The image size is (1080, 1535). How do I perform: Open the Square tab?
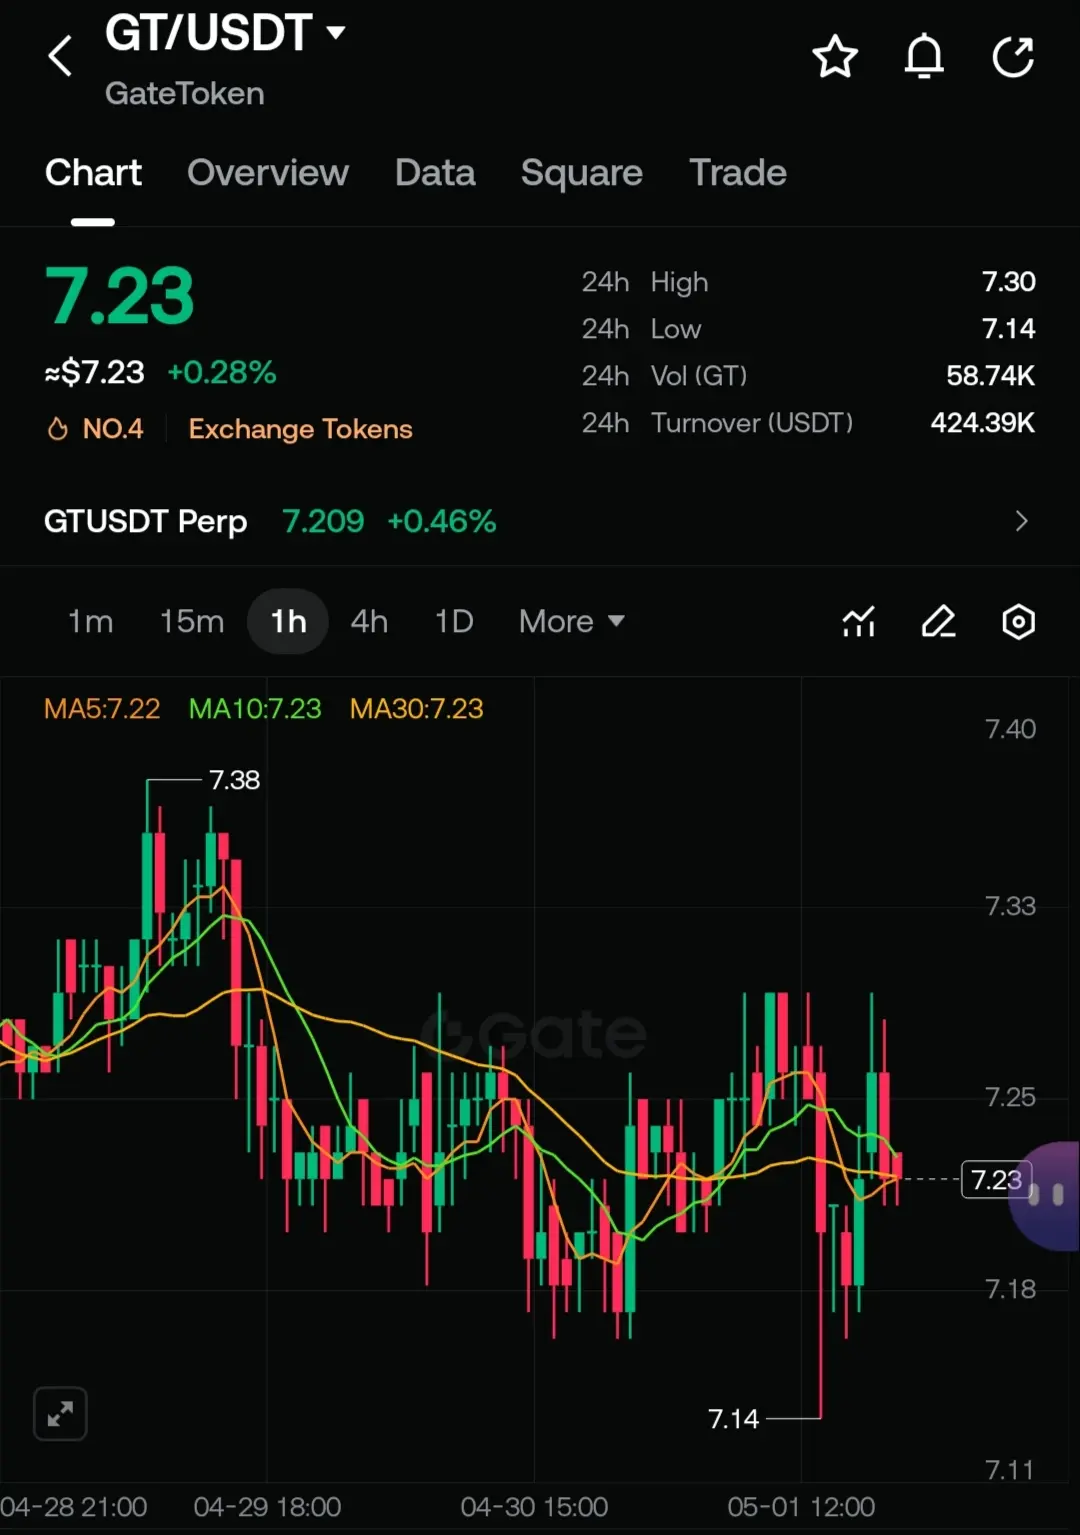point(582,173)
